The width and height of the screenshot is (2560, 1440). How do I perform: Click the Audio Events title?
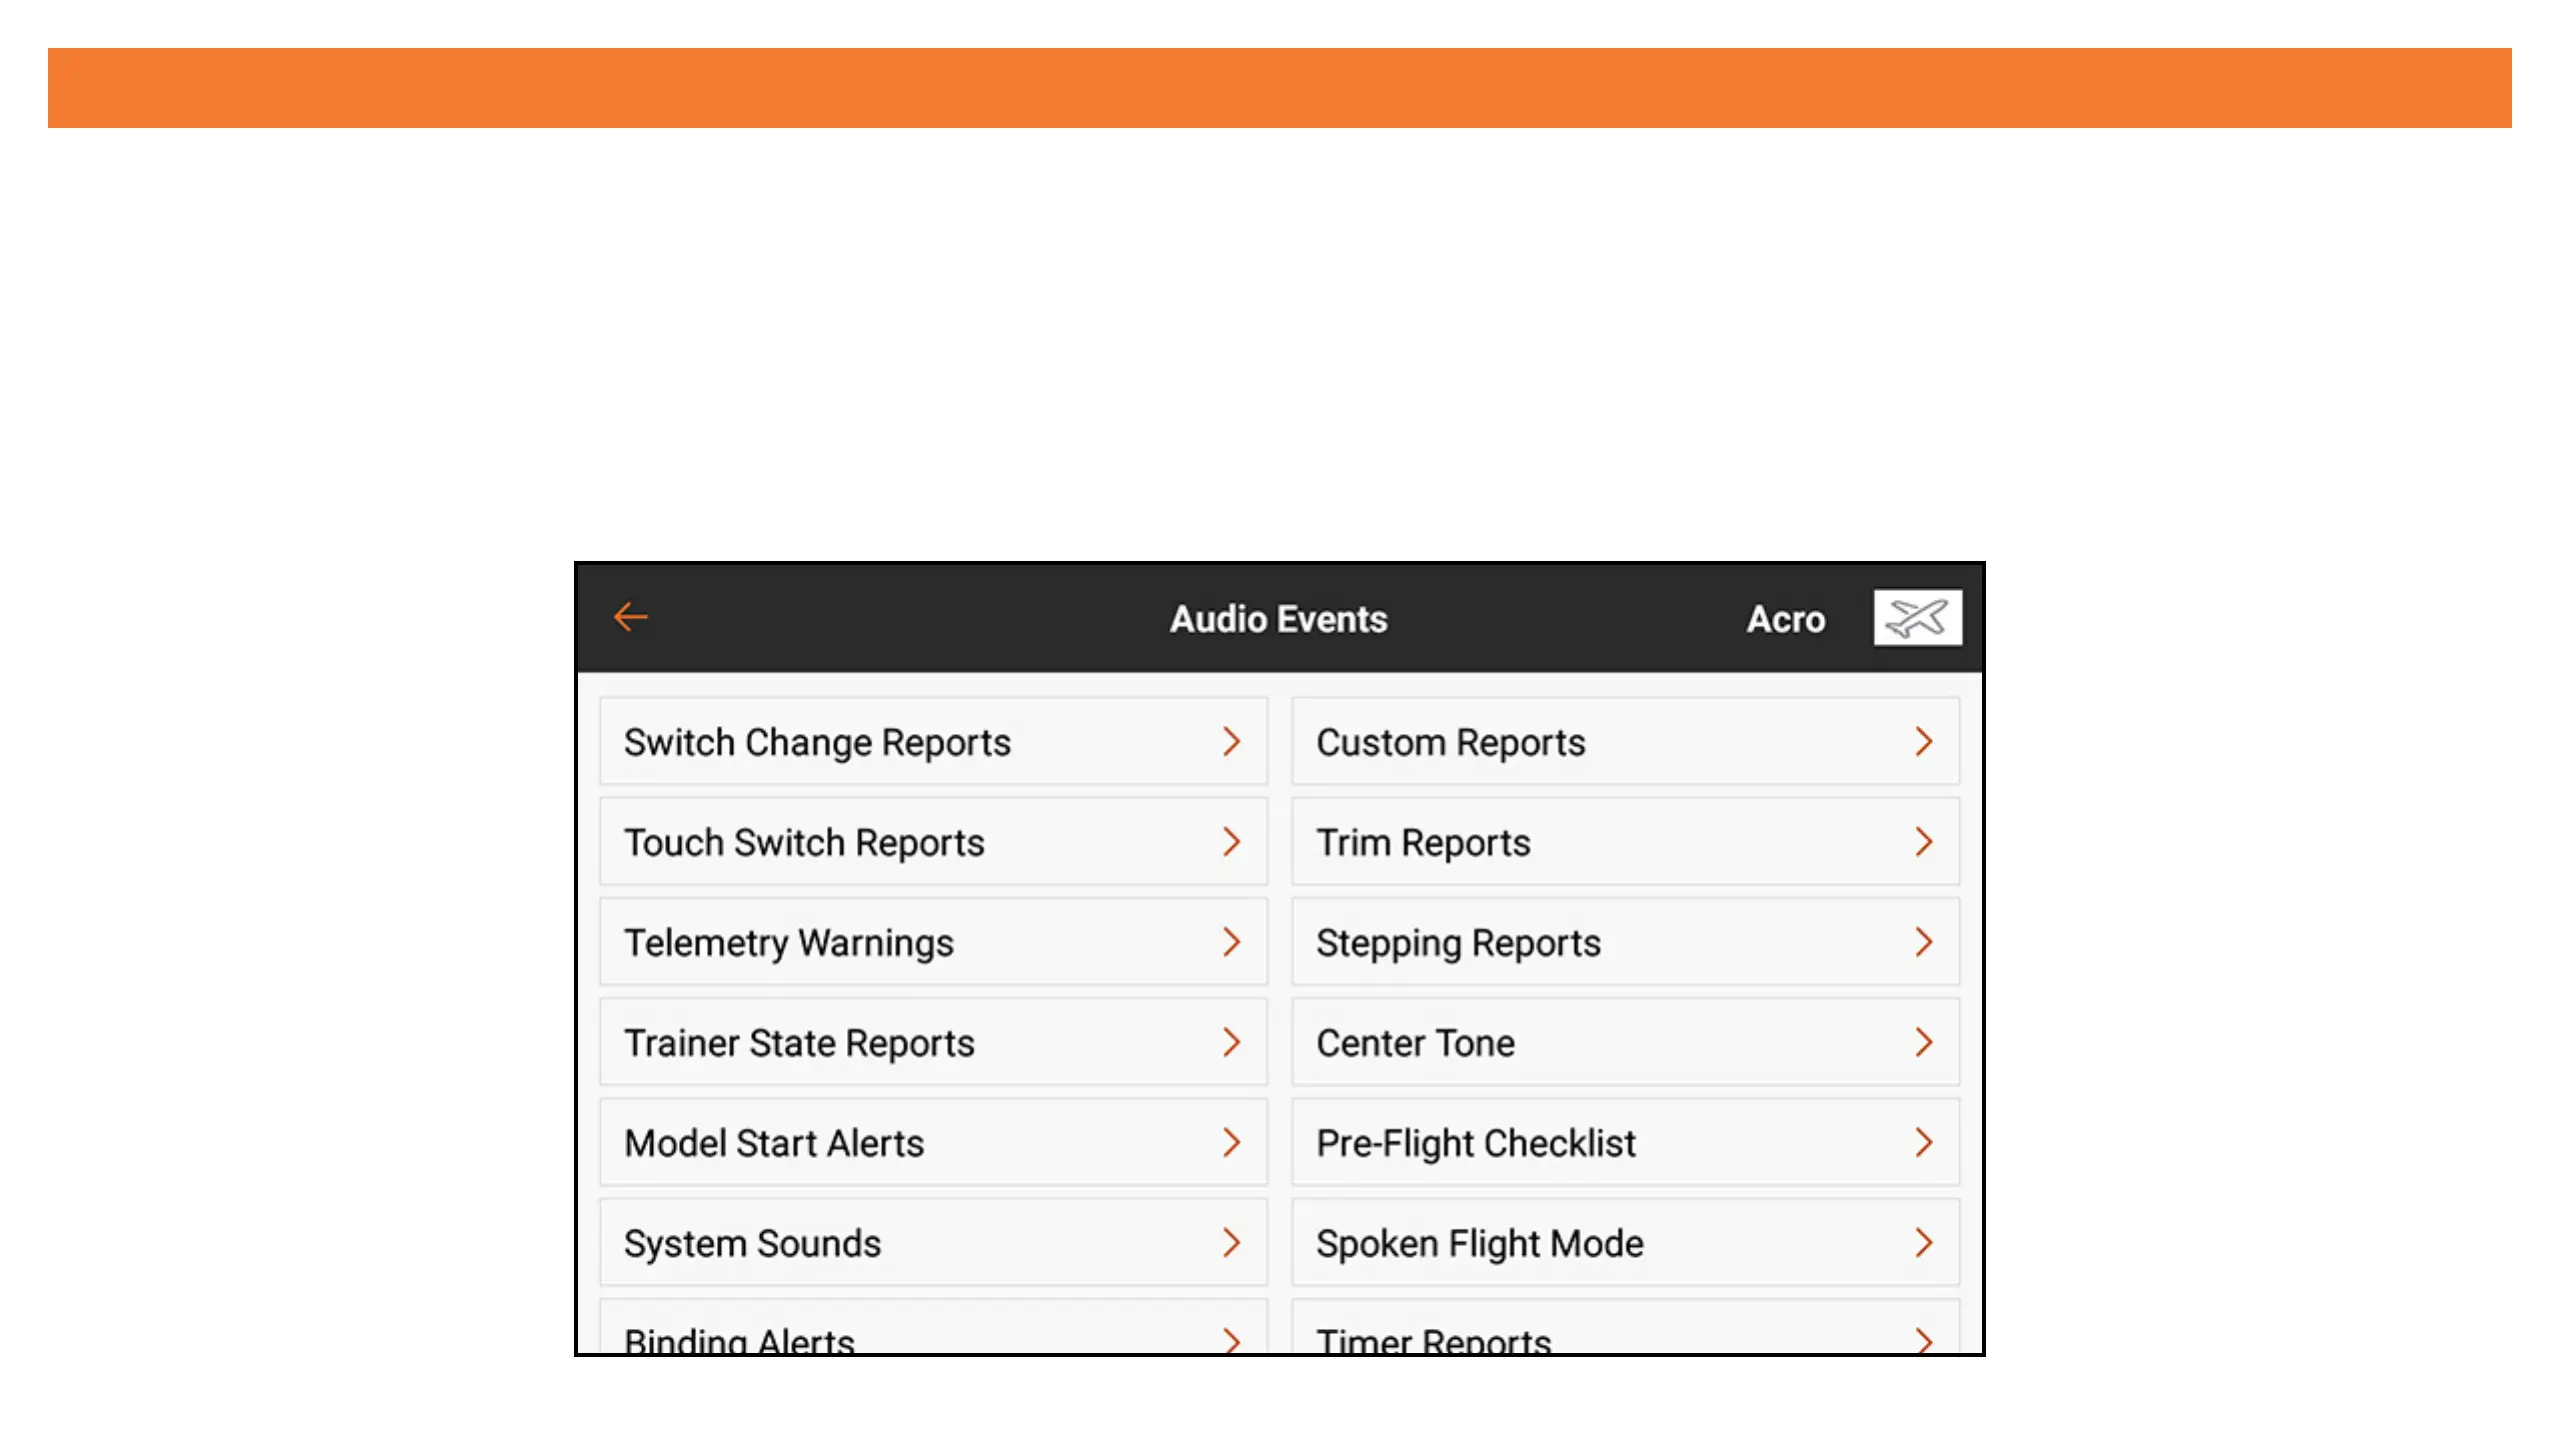coord(1278,619)
